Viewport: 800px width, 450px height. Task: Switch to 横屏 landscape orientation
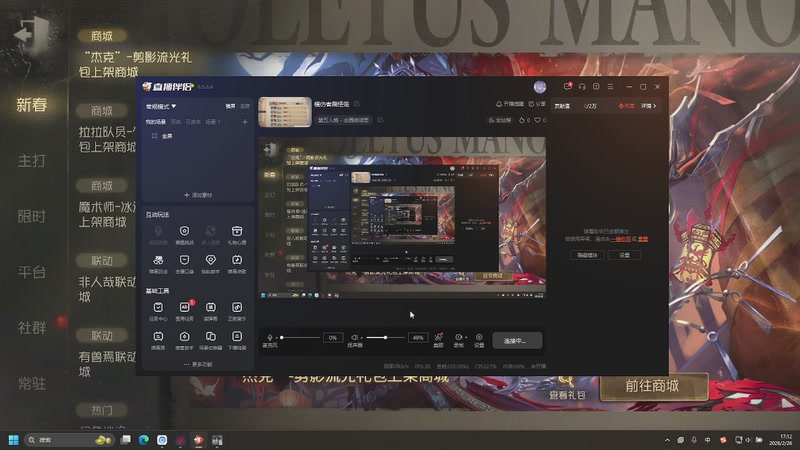click(231, 106)
